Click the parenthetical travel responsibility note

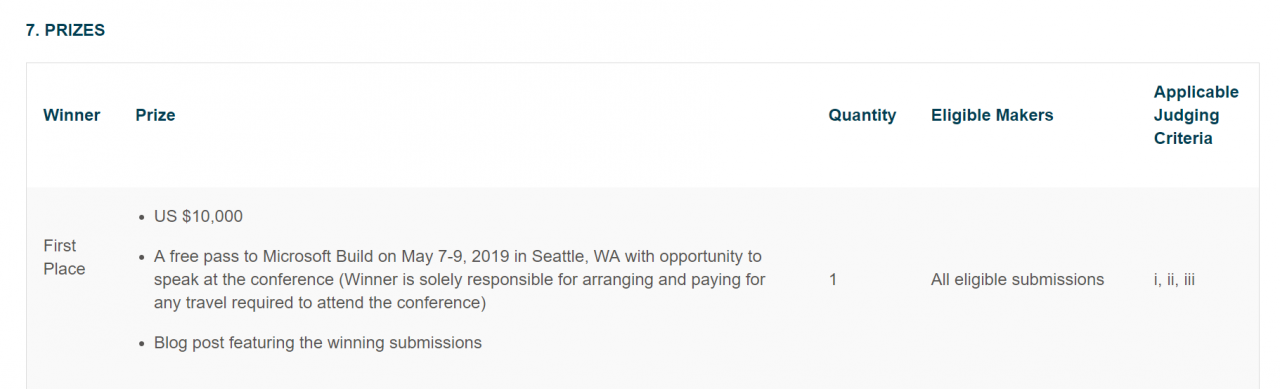tap(460, 291)
